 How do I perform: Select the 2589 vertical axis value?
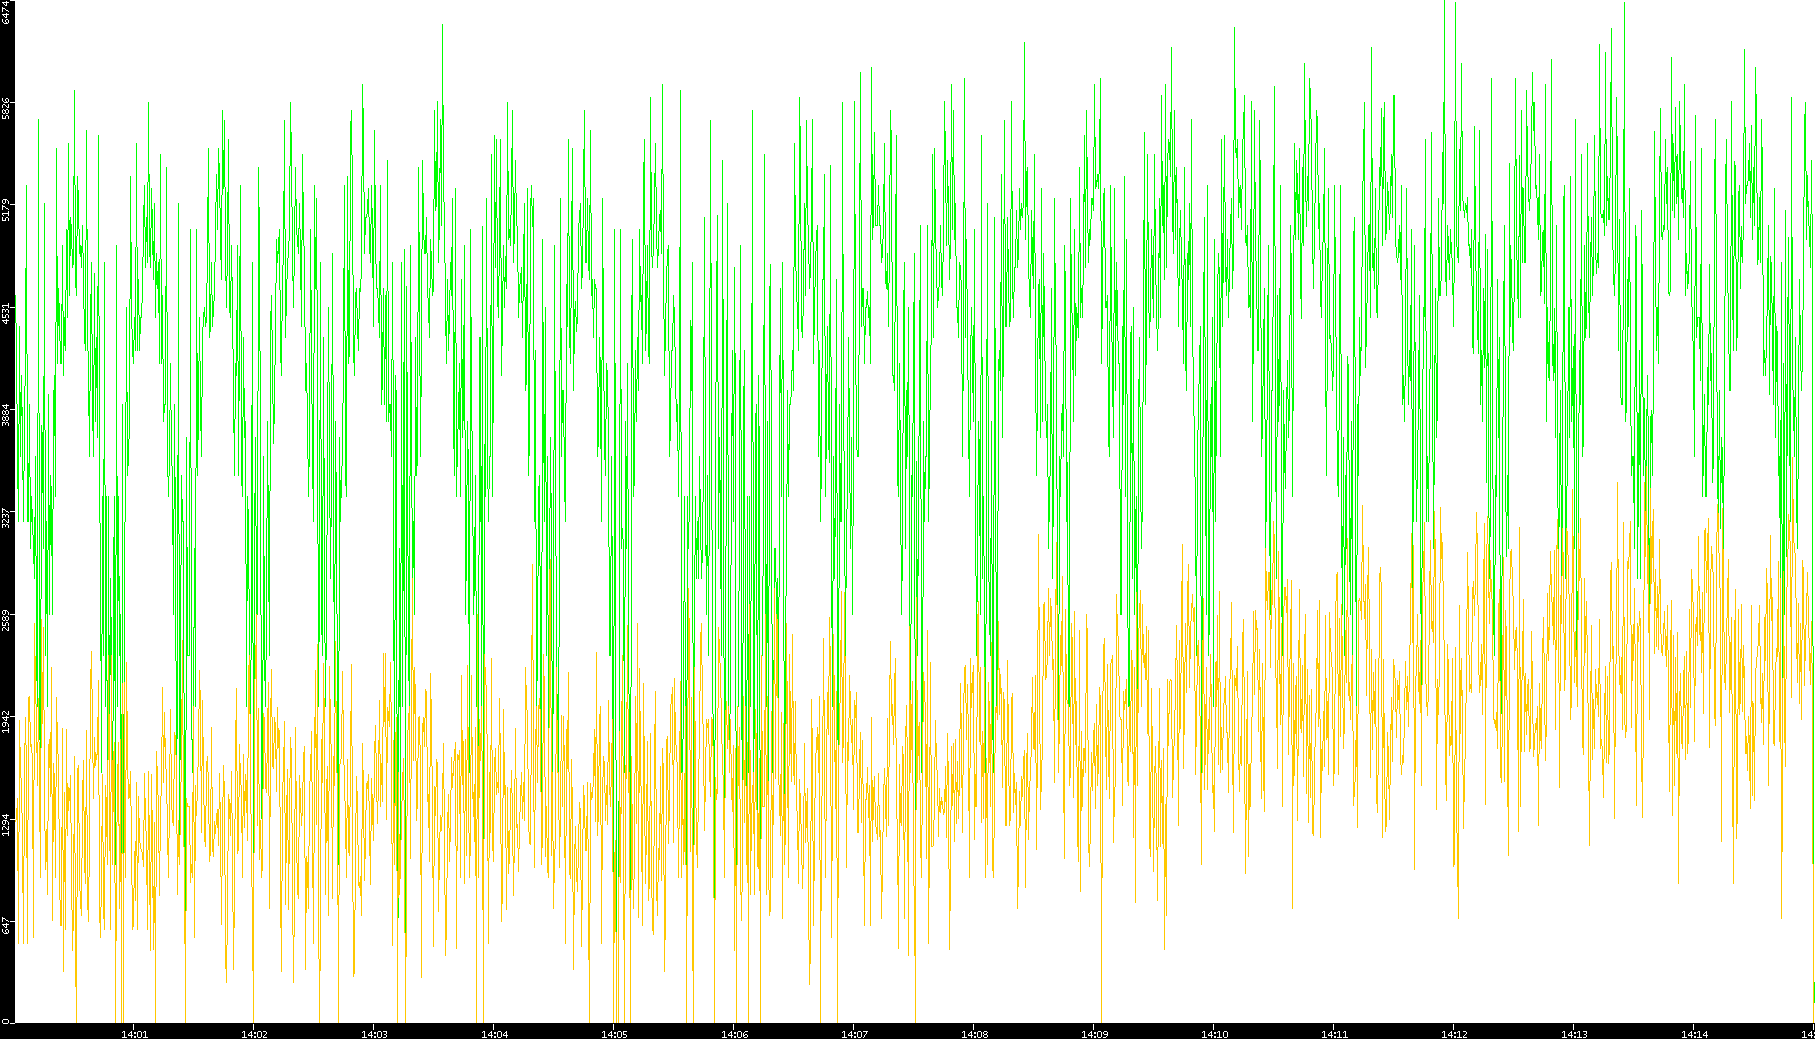(x=6, y=621)
